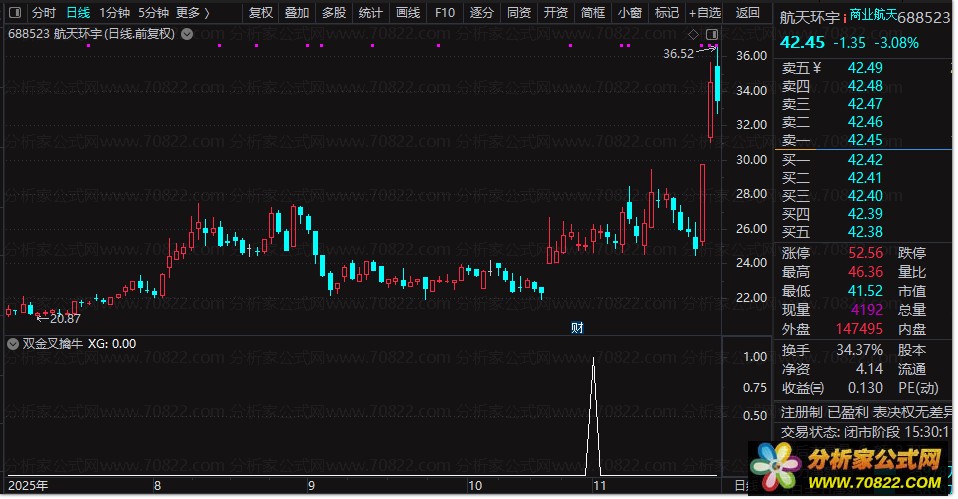Toggle the chart panel layout icon
The height and width of the screenshot is (499, 958).
pyautogui.click(x=712, y=34)
